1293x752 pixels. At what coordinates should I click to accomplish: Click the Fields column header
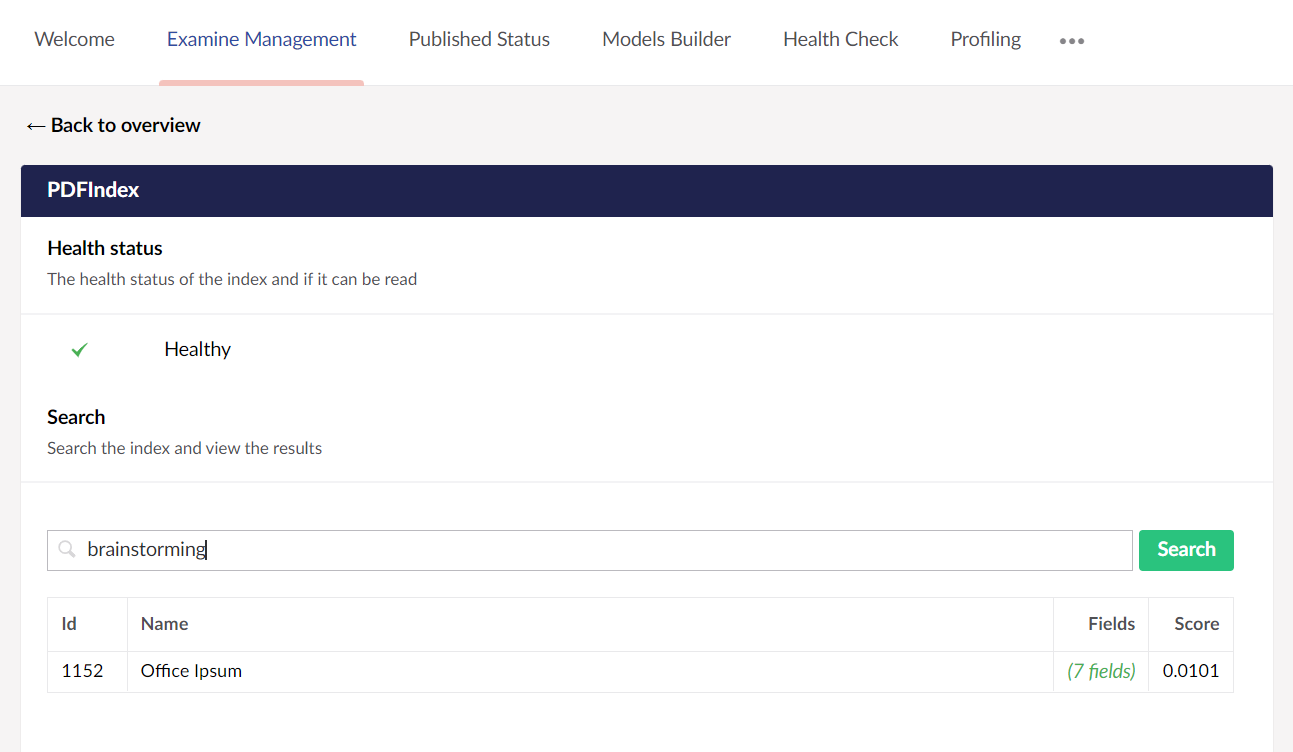click(x=1111, y=624)
